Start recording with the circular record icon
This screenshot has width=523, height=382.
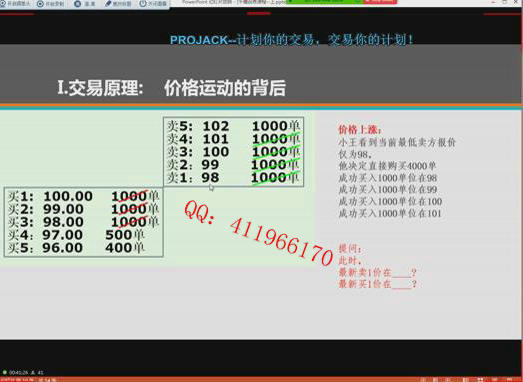40,4
